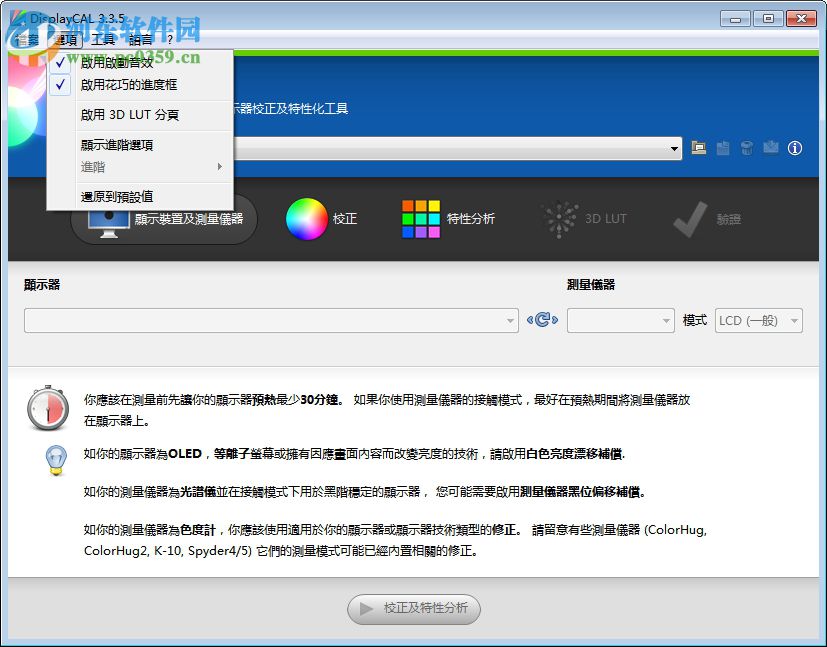Screen dimensions: 827x647
Task: Click the delete settings trash icon
Action: tap(746, 146)
